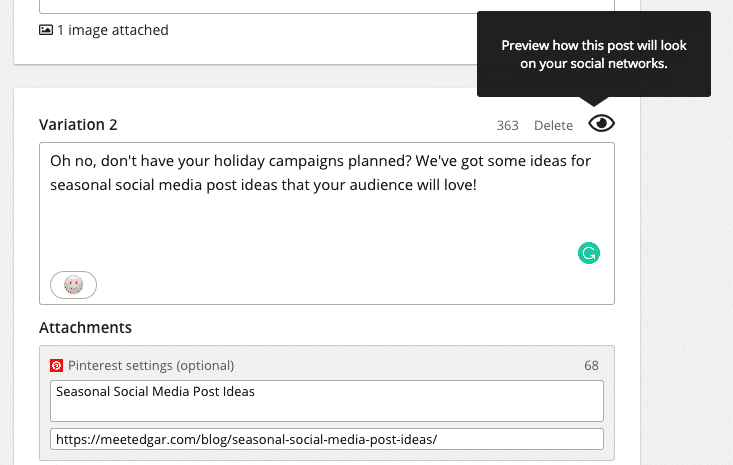Click the 363 character count
733x465 pixels.
click(507, 125)
